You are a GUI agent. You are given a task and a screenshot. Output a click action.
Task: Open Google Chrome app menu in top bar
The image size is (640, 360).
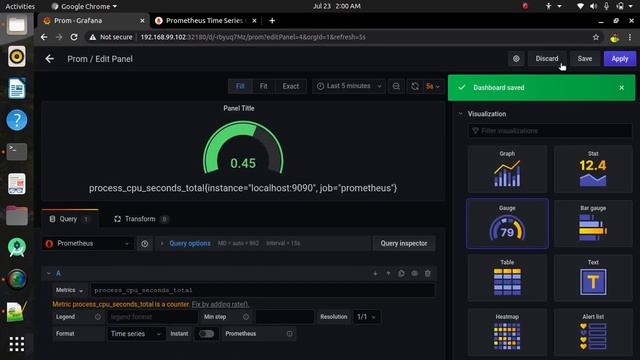[84, 6]
